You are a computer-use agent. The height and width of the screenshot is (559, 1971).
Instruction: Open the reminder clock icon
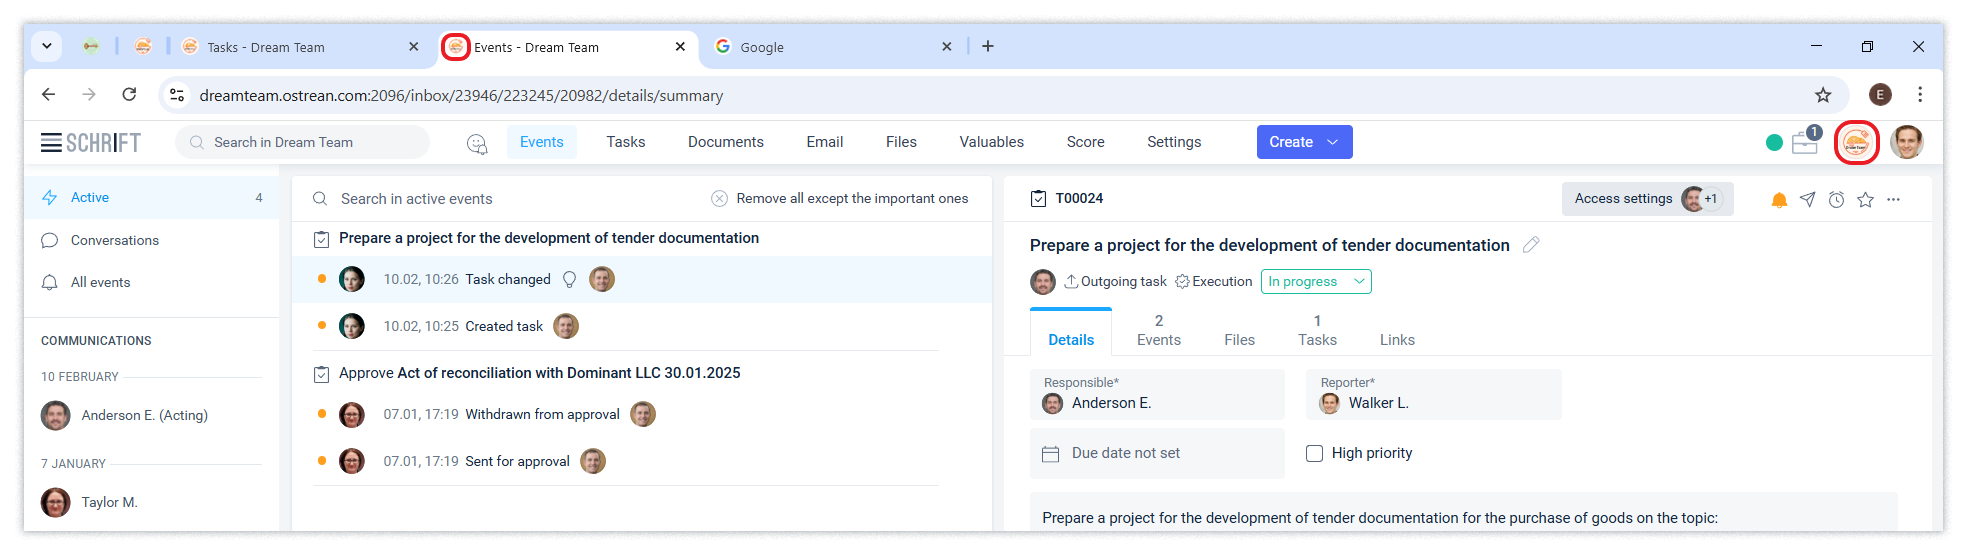1836,200
